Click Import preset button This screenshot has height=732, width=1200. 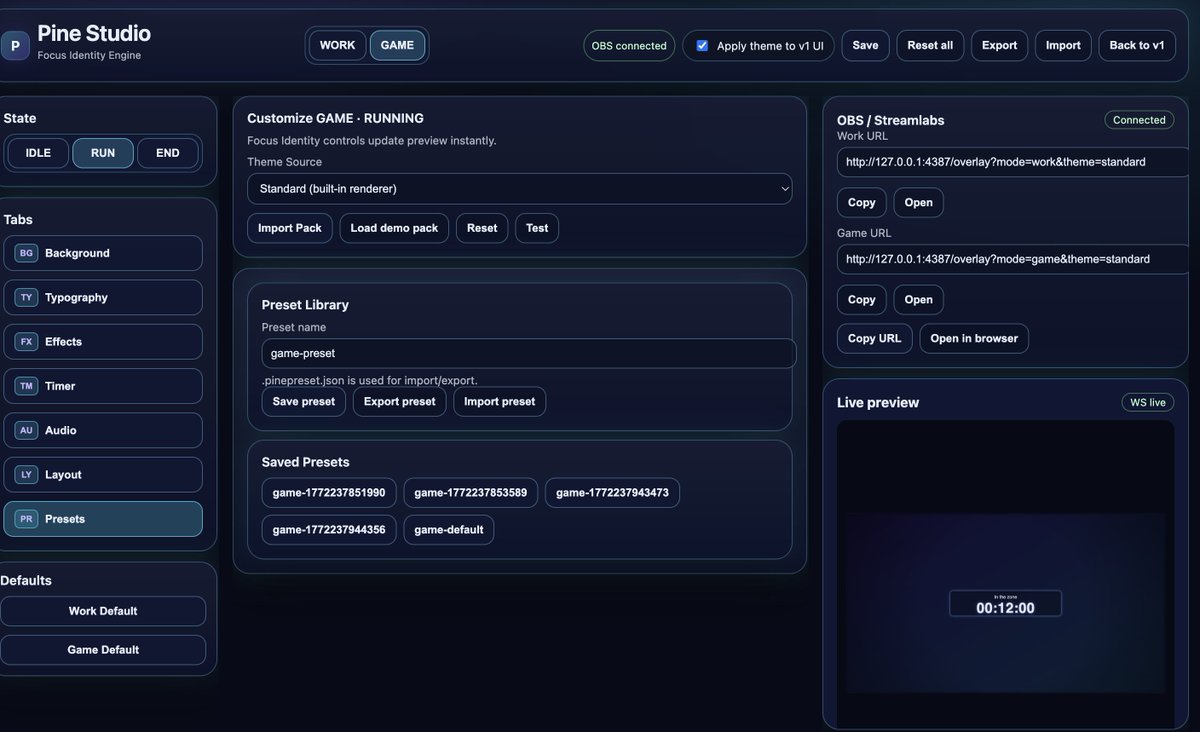coord(500,401)
